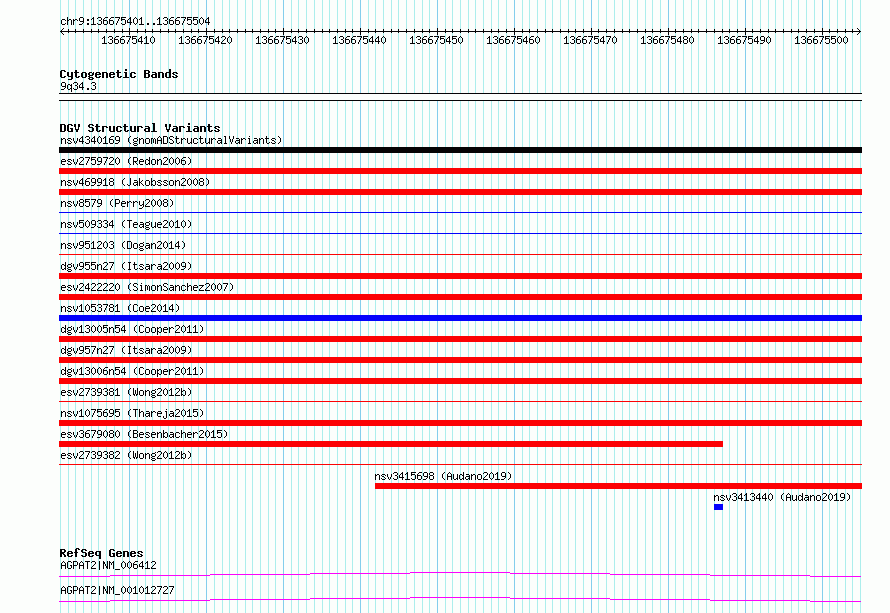Screen dimensions: 890x613
Task: Open the 9q34.3 band label
Action: [78, 86]
